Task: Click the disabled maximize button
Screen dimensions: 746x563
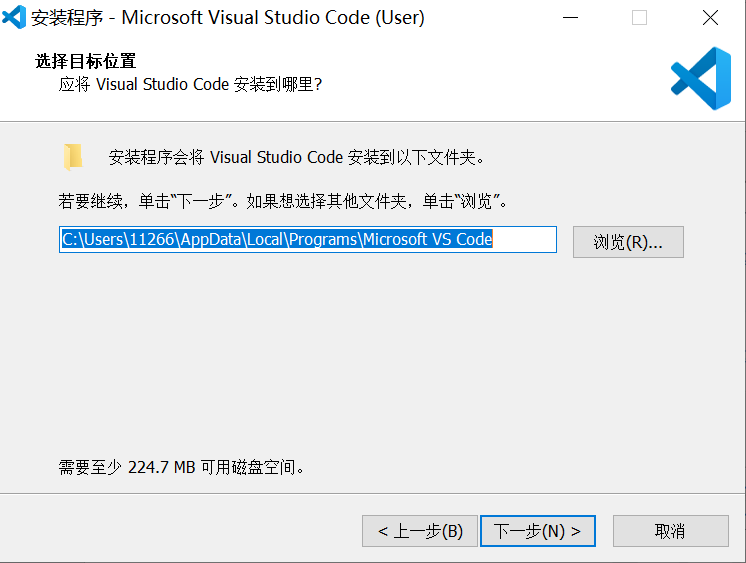Action: tap(639, 18)
